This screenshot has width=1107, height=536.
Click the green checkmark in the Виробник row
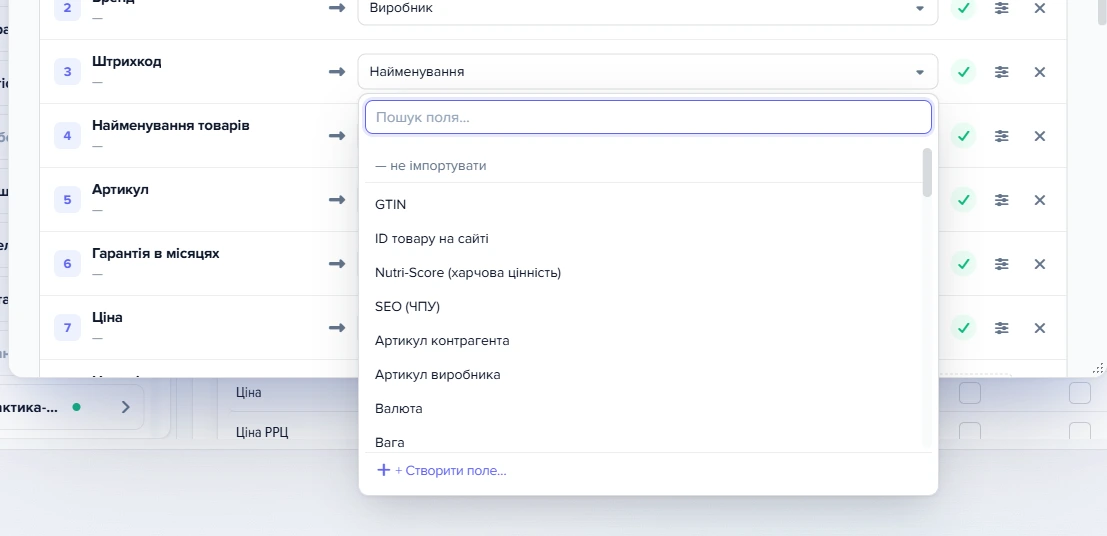pyautogui.click(x=964, y=8)
